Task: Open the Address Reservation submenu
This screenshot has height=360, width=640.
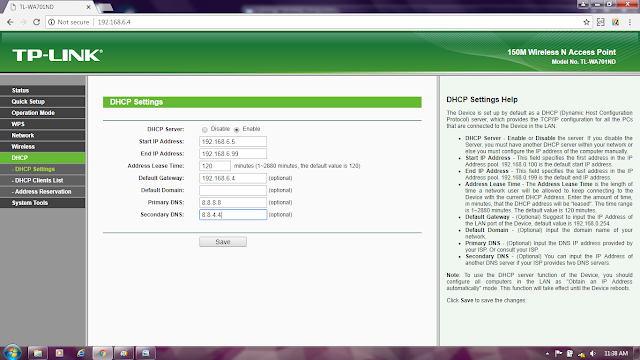Action: click(42, 192)
